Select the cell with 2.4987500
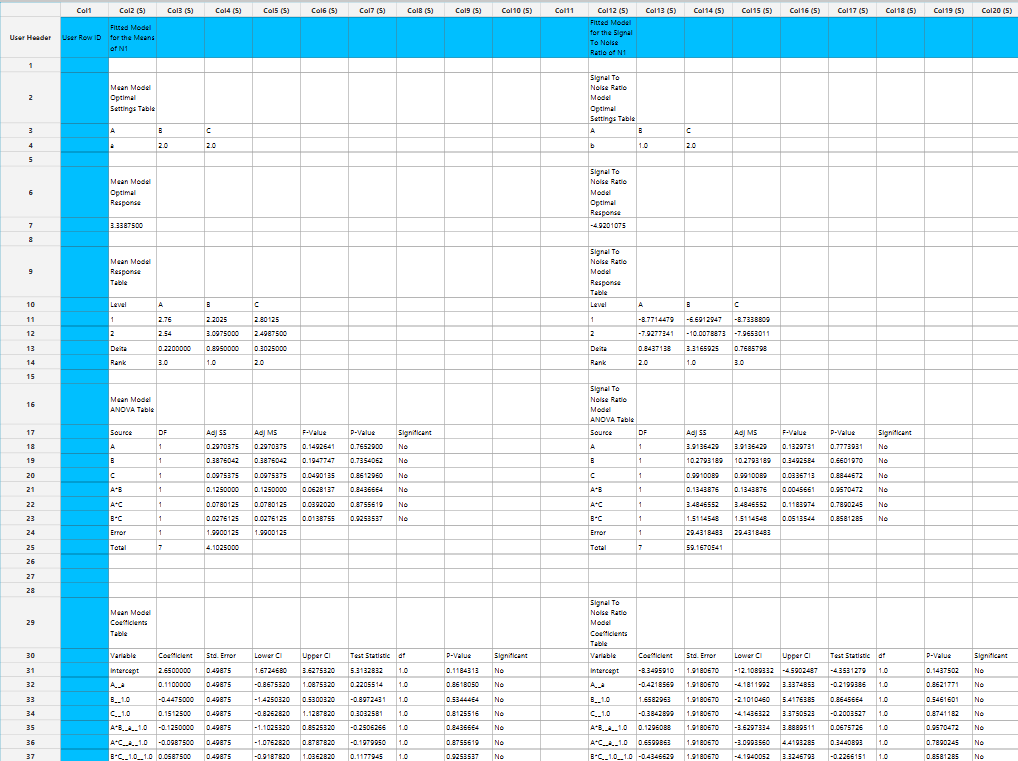This screenshot has height=761, width=1018. (276, 334)
